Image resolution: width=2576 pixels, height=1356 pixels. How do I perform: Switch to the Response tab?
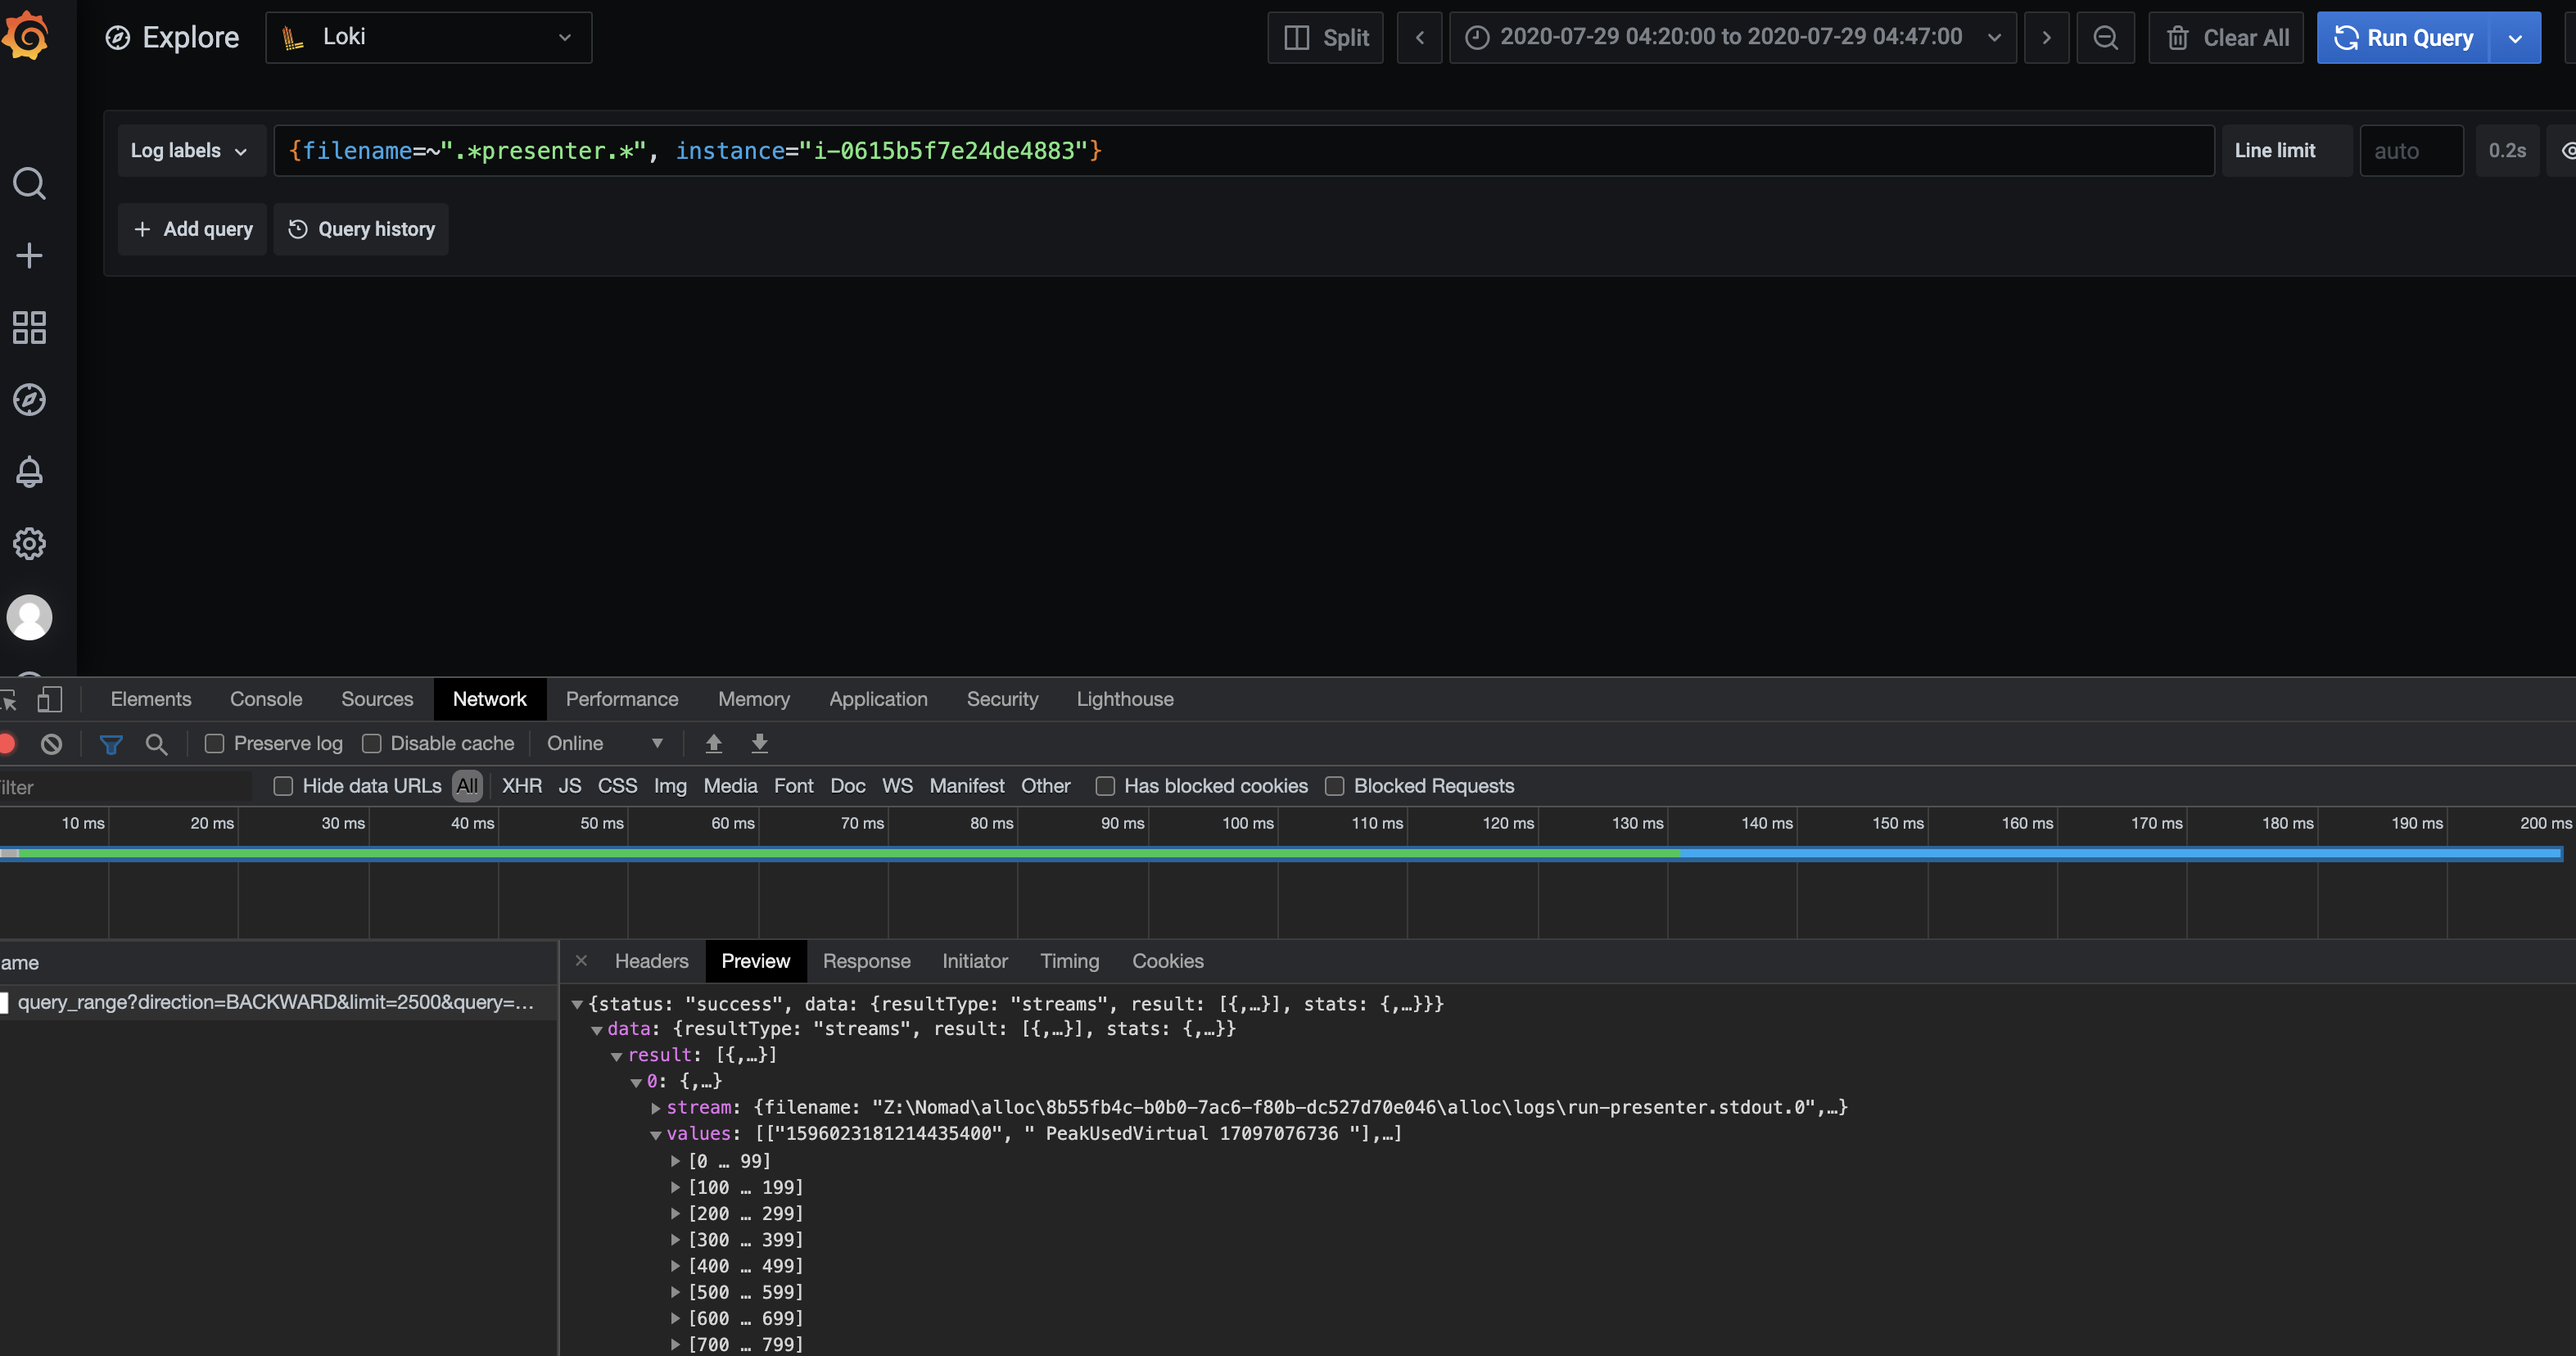866,961
